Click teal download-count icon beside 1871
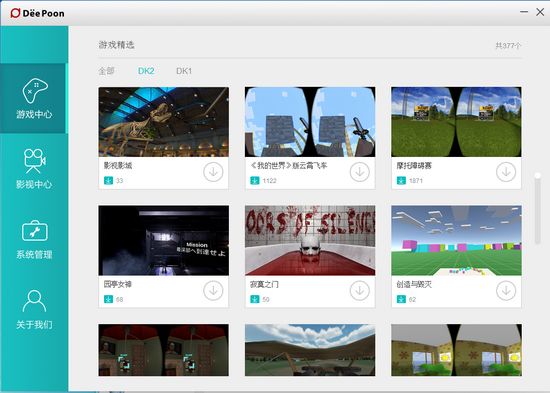This screenshot has width=550, height=393. click(x=401, y=181)
